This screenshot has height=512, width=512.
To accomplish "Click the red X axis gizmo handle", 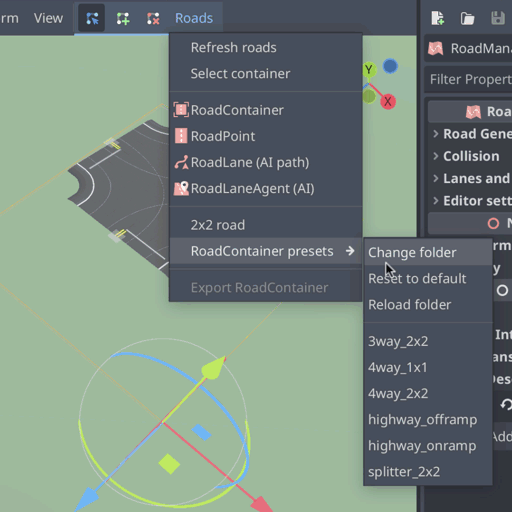I will 388,101.
